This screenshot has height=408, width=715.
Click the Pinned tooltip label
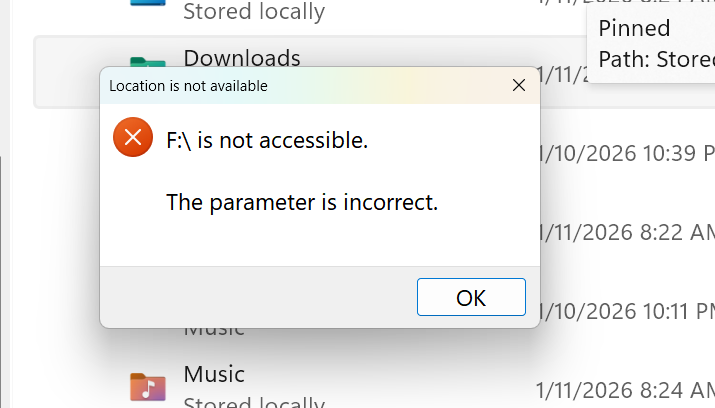(634, 28)
